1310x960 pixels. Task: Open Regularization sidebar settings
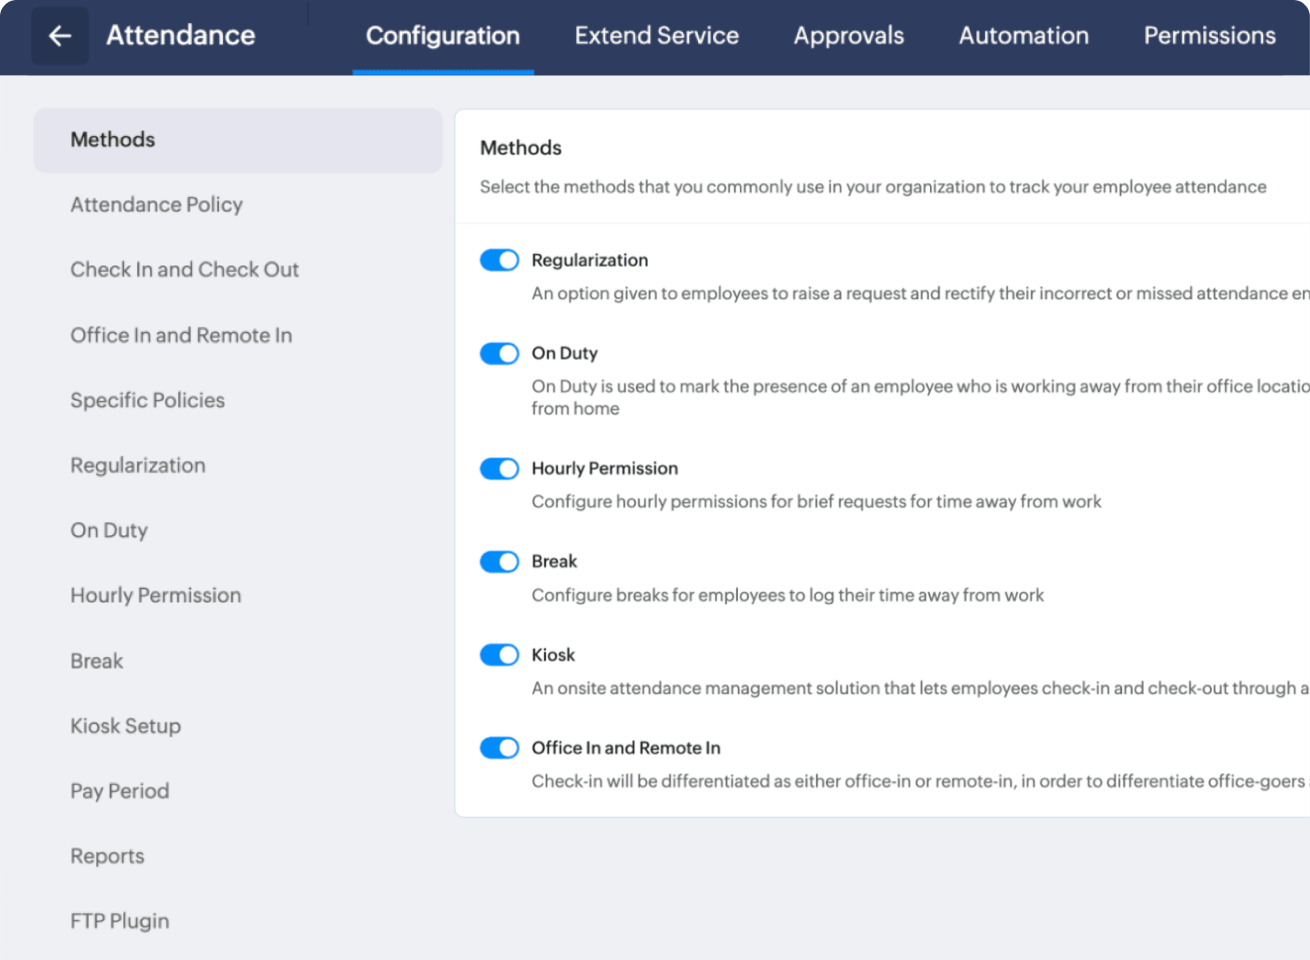tap(138, 465)
